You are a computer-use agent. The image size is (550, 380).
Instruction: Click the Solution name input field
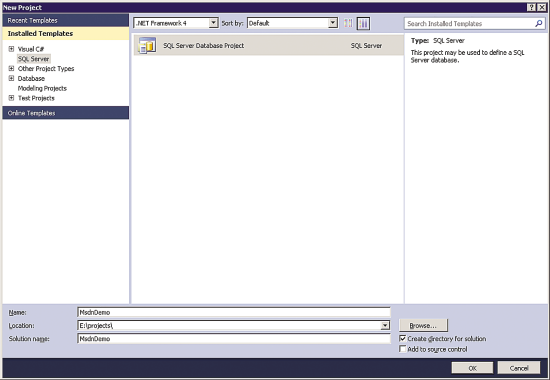[234, 339]
